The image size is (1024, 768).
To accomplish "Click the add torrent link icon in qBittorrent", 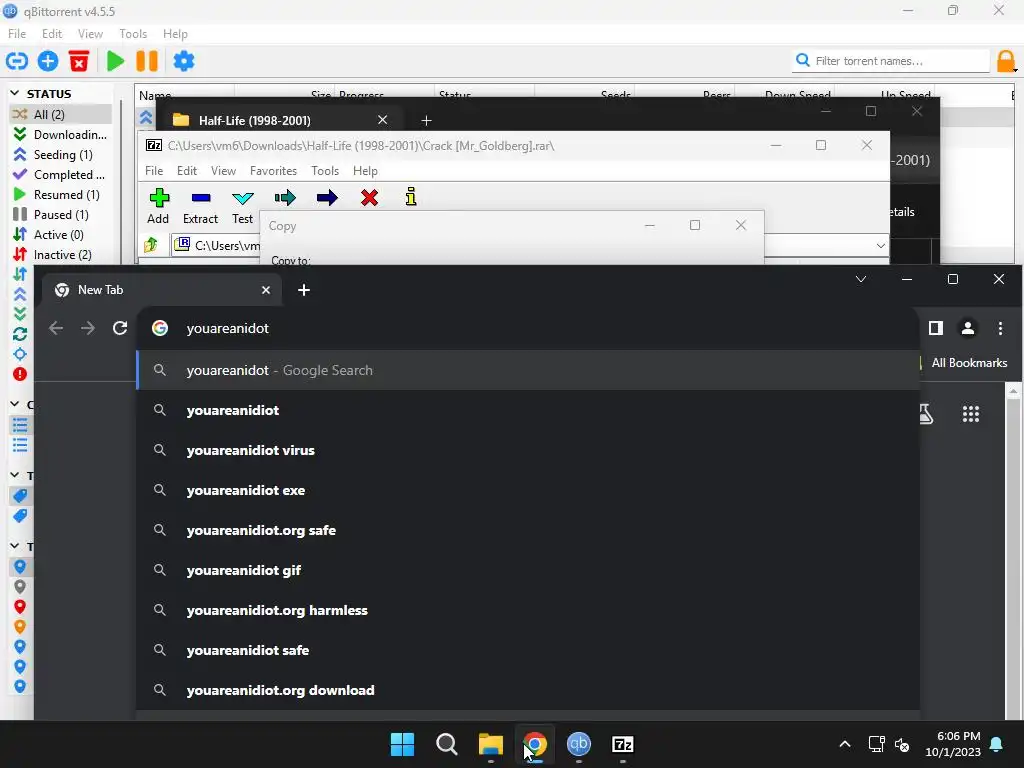I will point(16,61).
